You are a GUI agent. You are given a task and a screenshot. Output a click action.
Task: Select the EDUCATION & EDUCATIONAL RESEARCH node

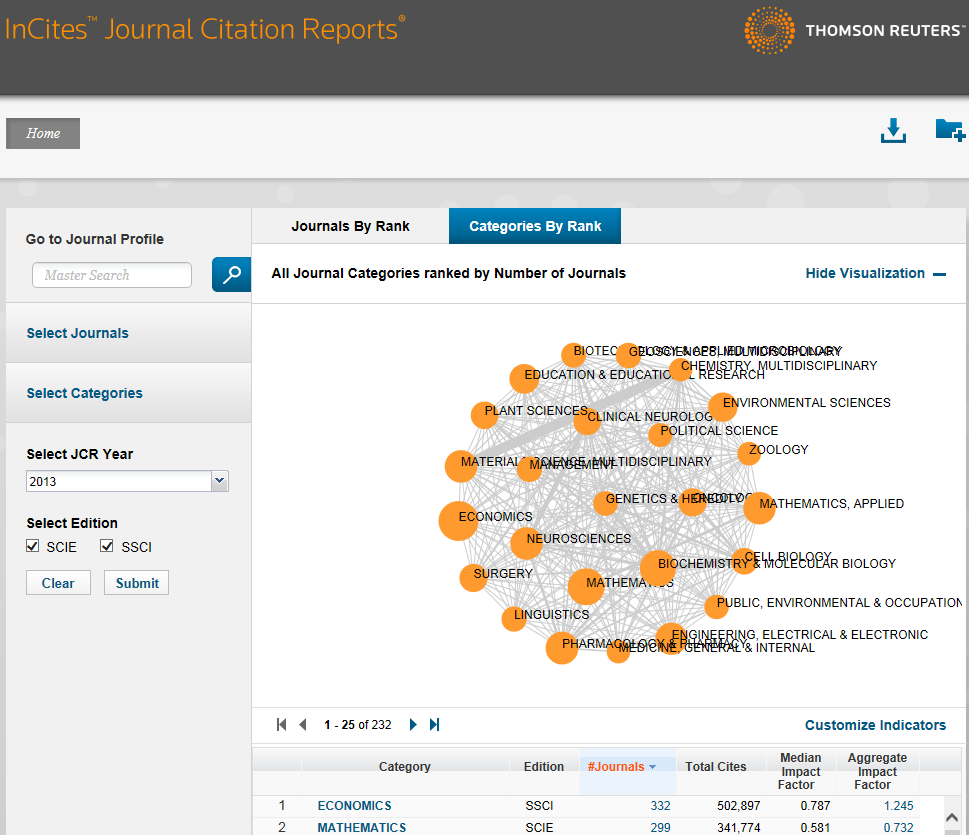pyautogui.click(x=524, y=378)
